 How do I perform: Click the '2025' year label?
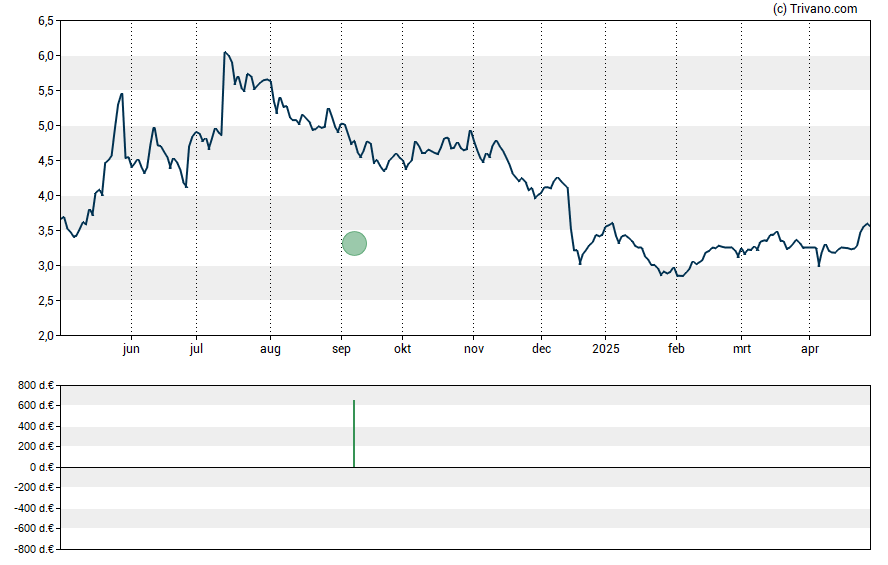(x=605, y=349)
